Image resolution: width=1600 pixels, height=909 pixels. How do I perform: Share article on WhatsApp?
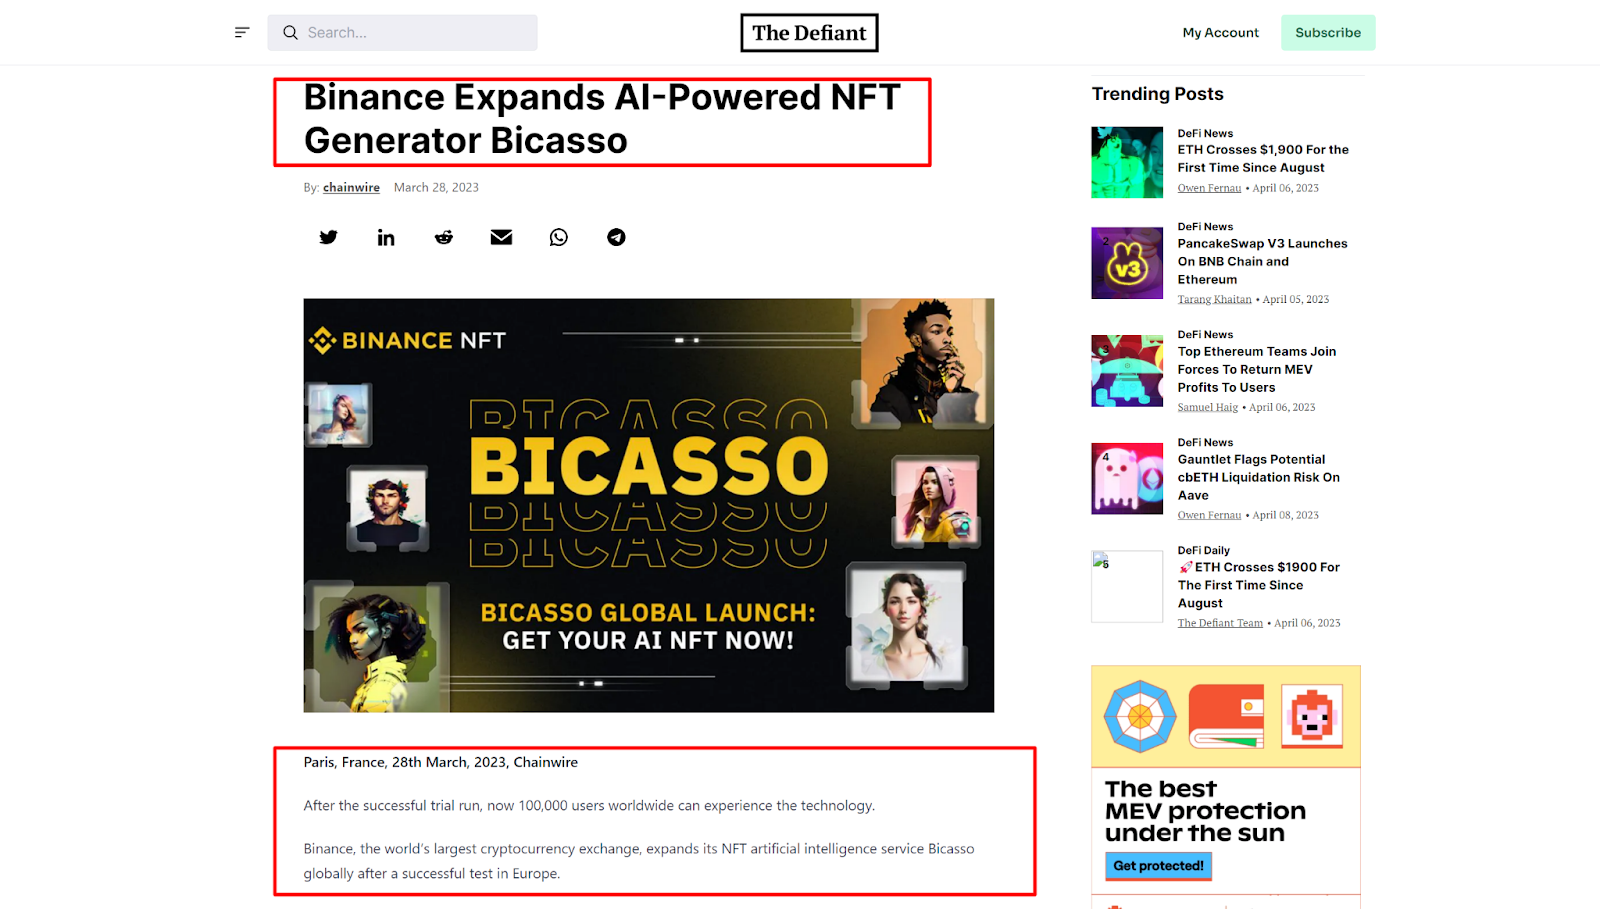[x=559, y=237]
